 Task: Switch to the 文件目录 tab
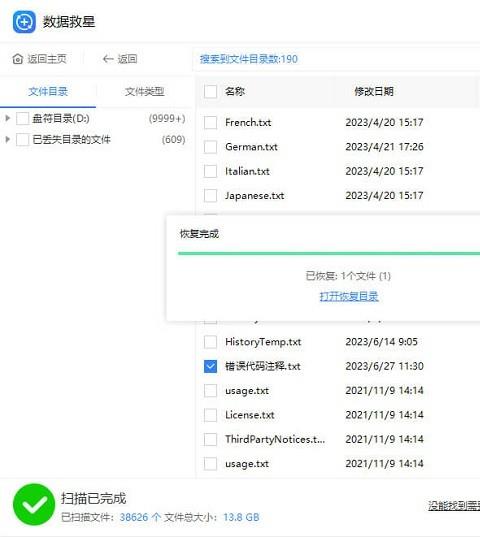(x=48, y=91)
